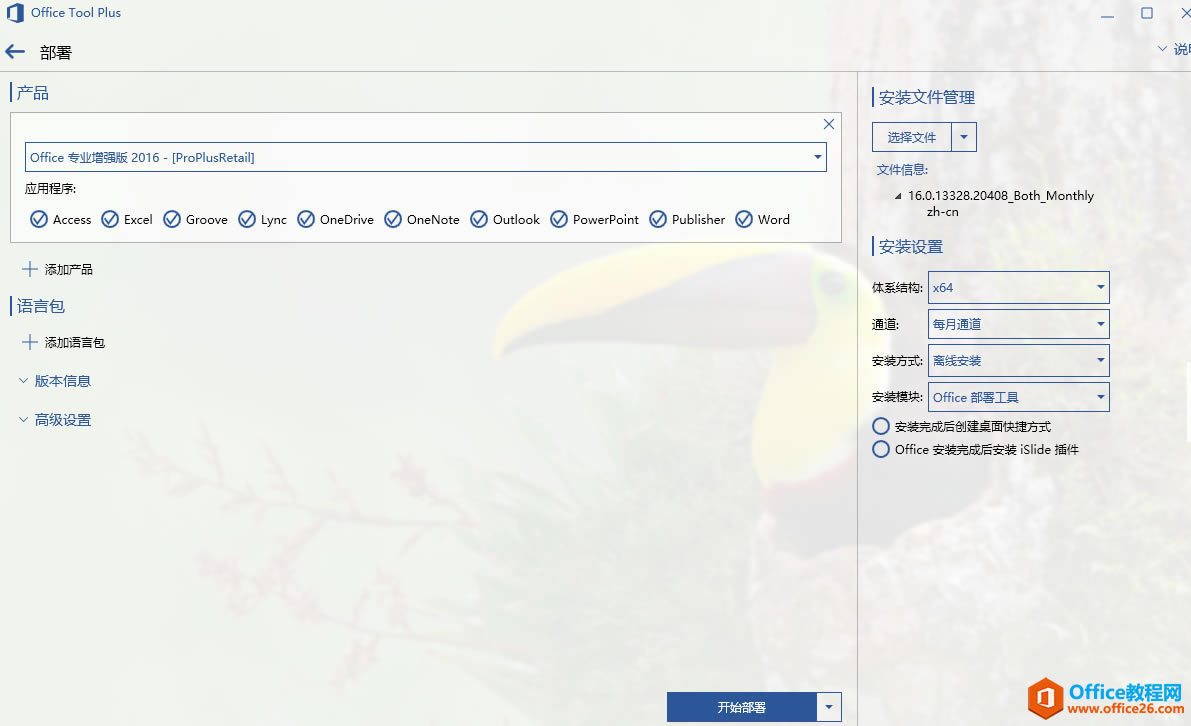Uncheck the Outlook application
This screenshot has height=726, width=1191.
479,219
